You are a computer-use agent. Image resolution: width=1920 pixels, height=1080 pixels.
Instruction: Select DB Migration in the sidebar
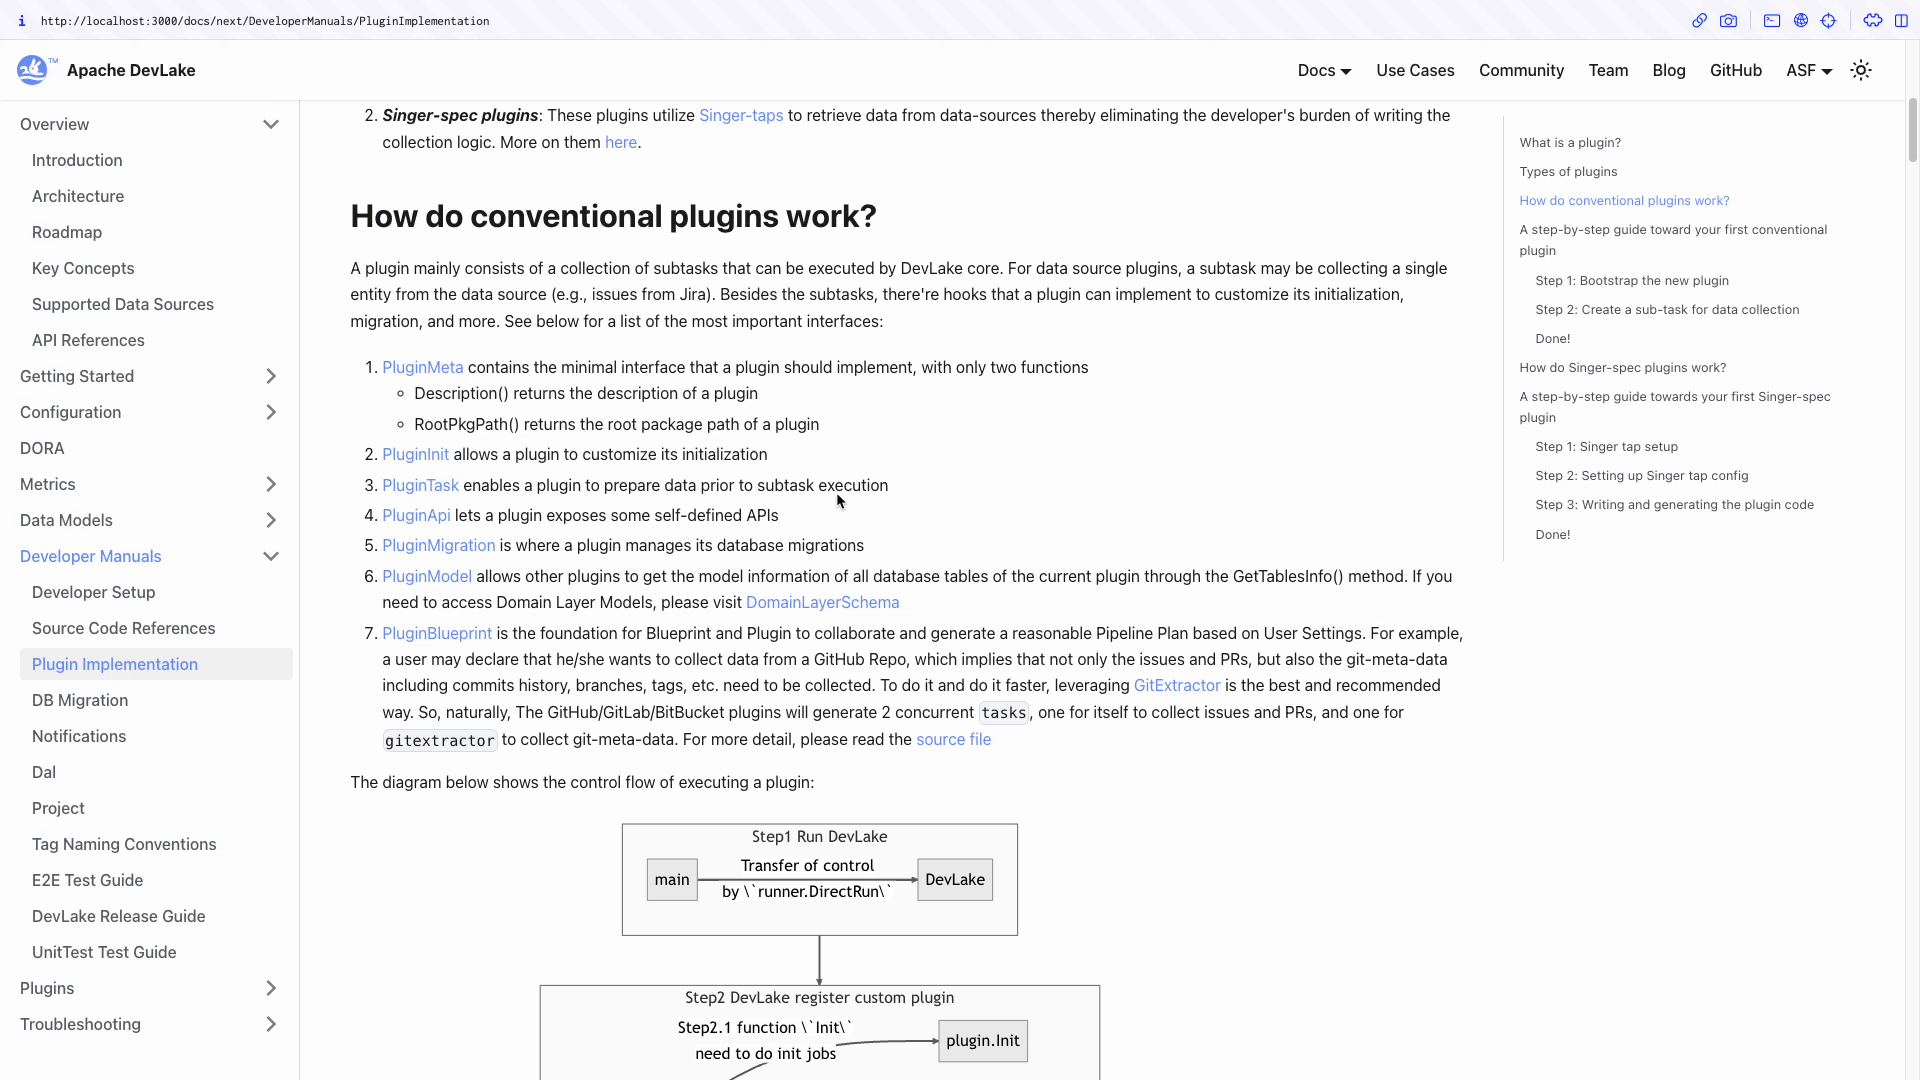pyautogui.click(x=80, y=700)
